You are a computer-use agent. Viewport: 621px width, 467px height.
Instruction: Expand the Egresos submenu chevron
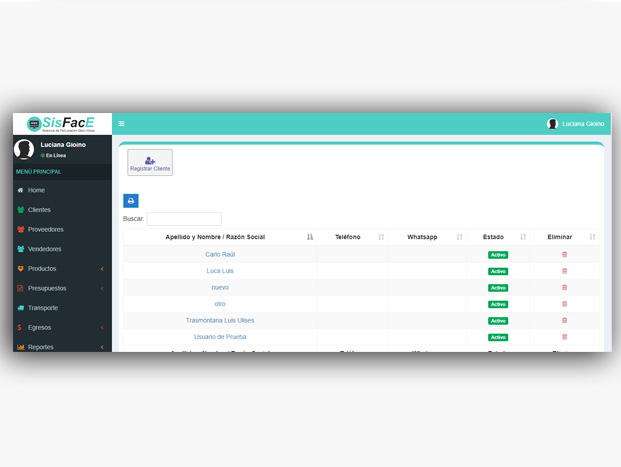[x=102, y=328]
